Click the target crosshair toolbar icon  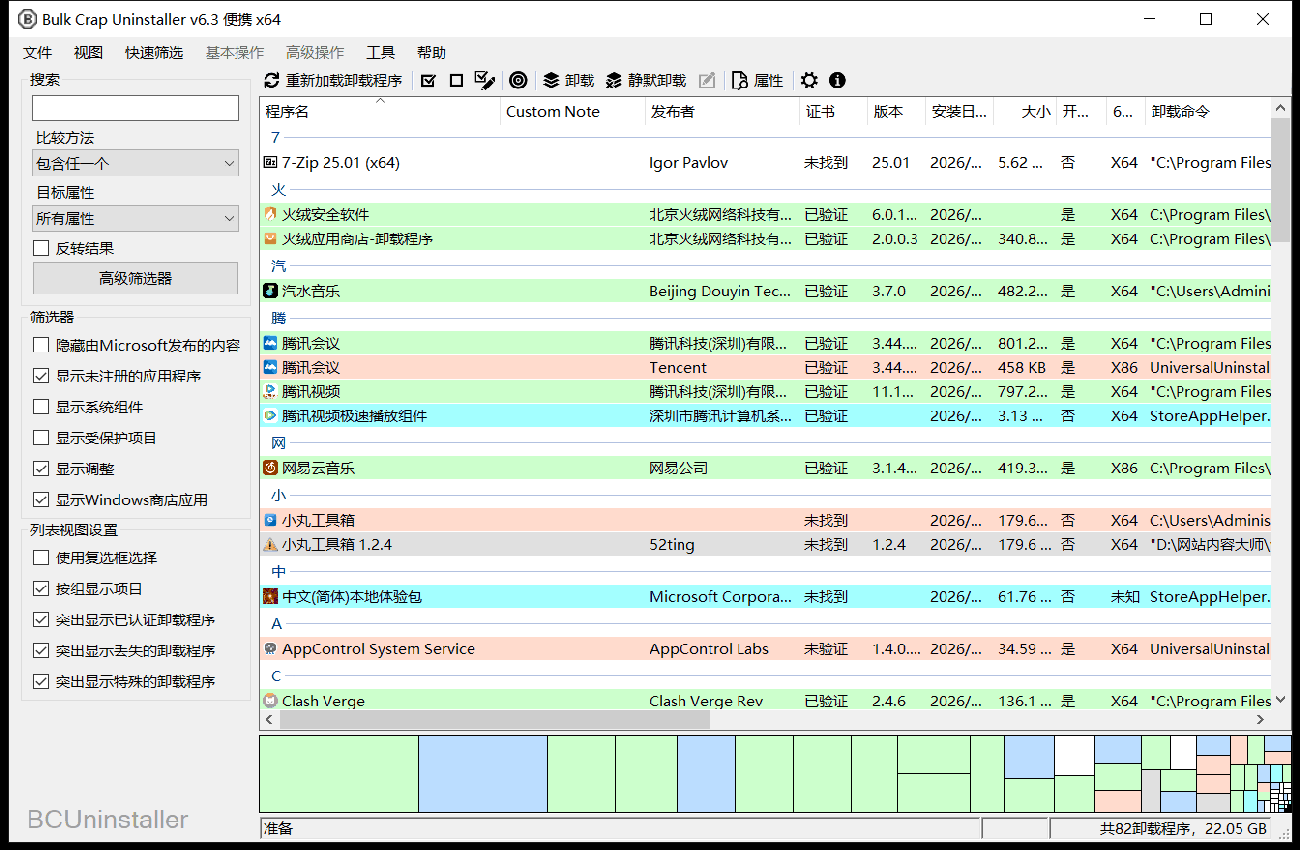tap(518, 81)
